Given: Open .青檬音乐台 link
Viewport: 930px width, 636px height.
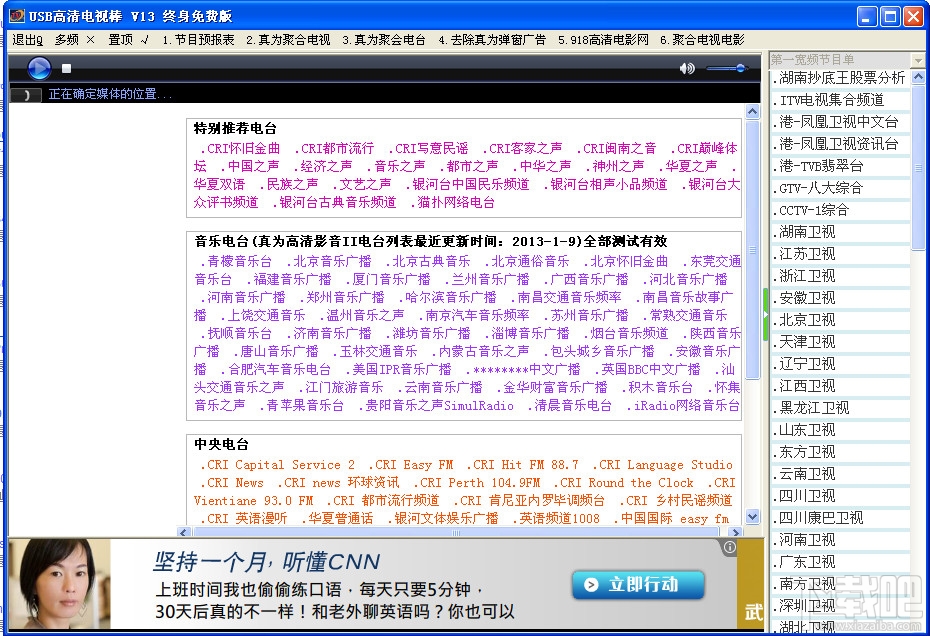Looking at the screenshot, I should [x=236, y=261].
